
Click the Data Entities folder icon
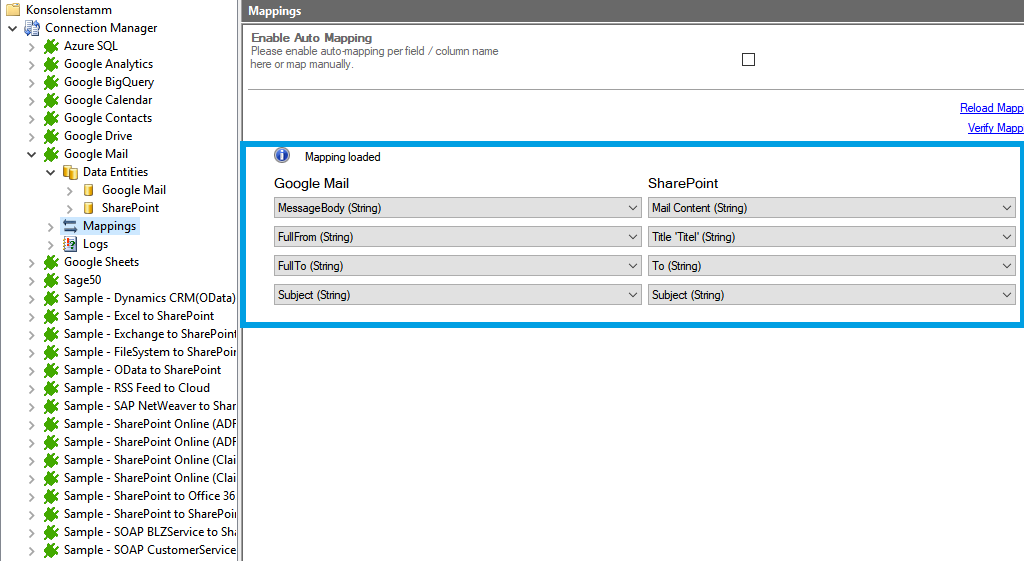point(70,172)
